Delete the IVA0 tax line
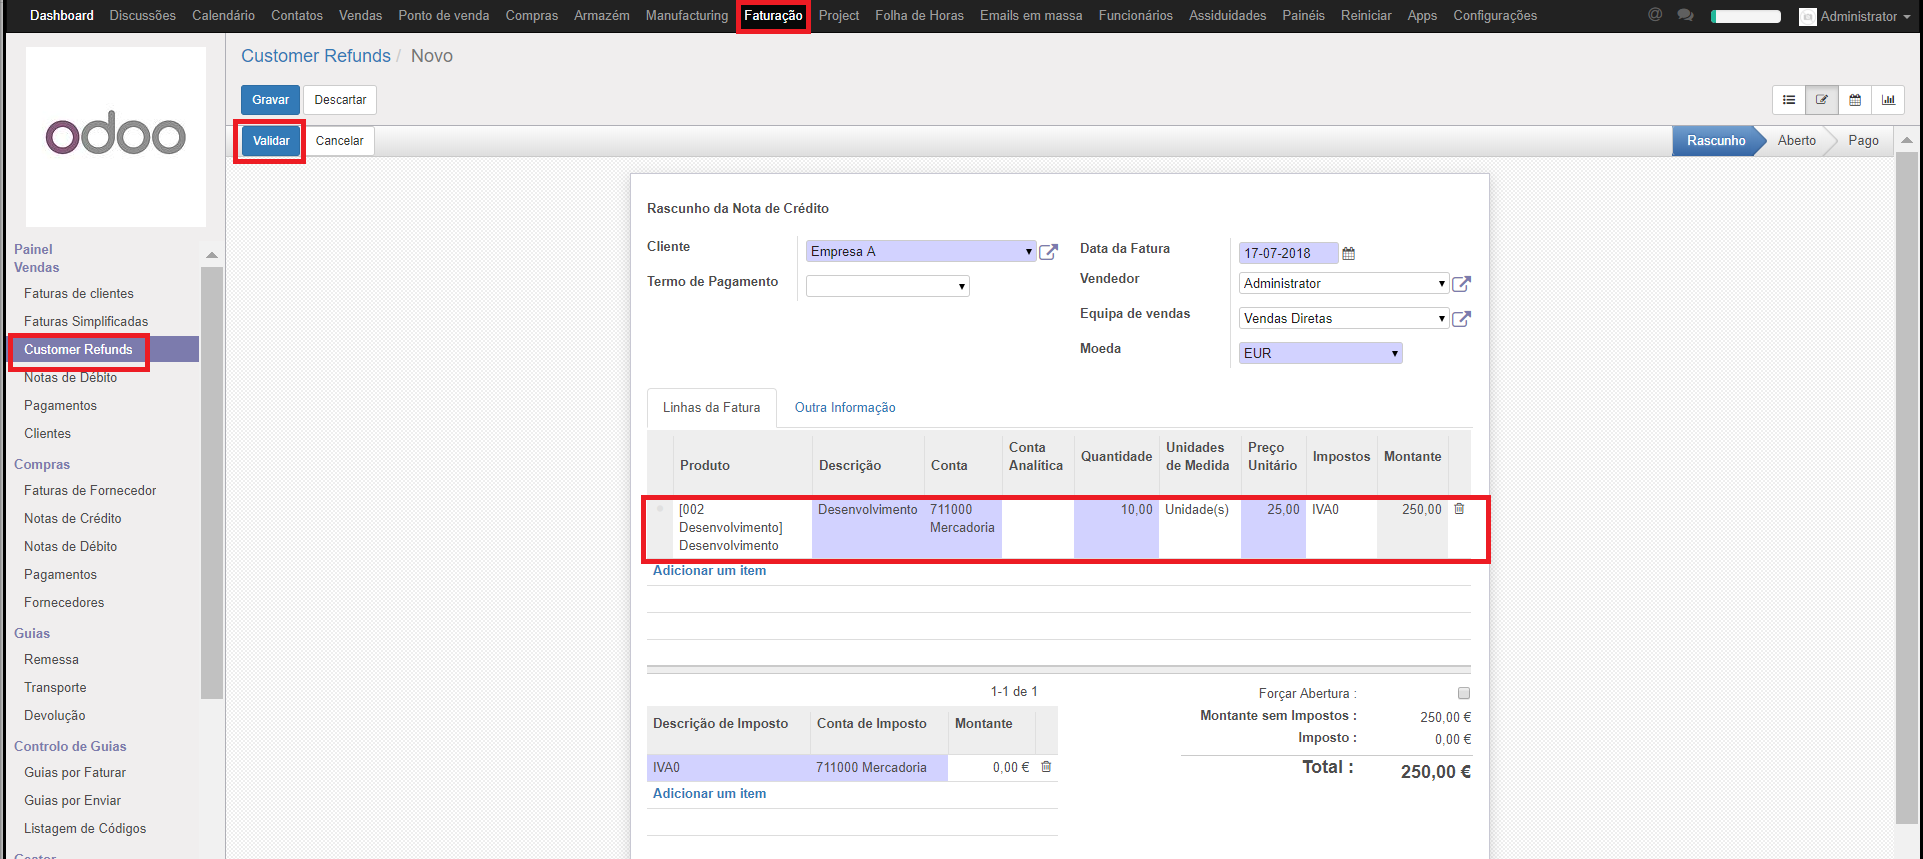 (x=1046, y=767)
